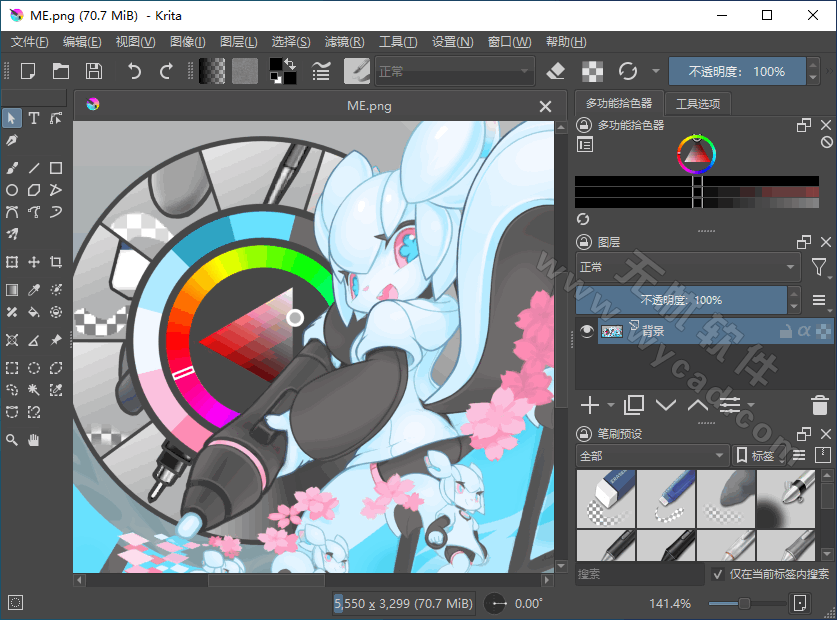Open the layer blending mode dropdown
Image resolution: width=837 pixels, height=620 pixels.
690,267
